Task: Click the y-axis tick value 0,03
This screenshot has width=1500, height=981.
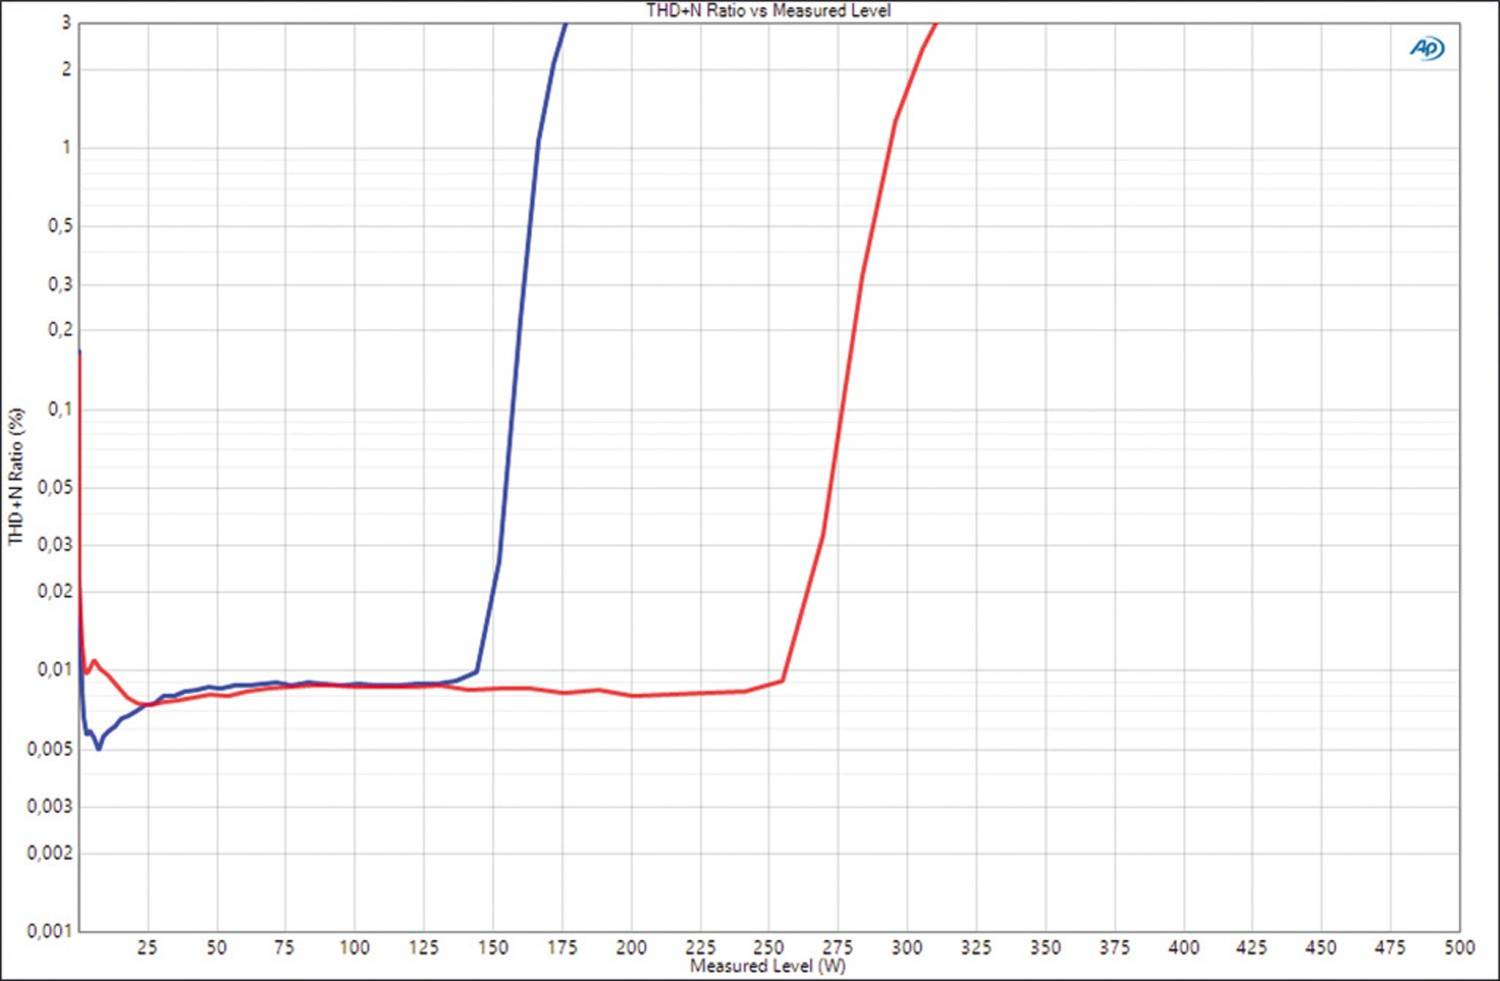Action: [x=56, y=546]
